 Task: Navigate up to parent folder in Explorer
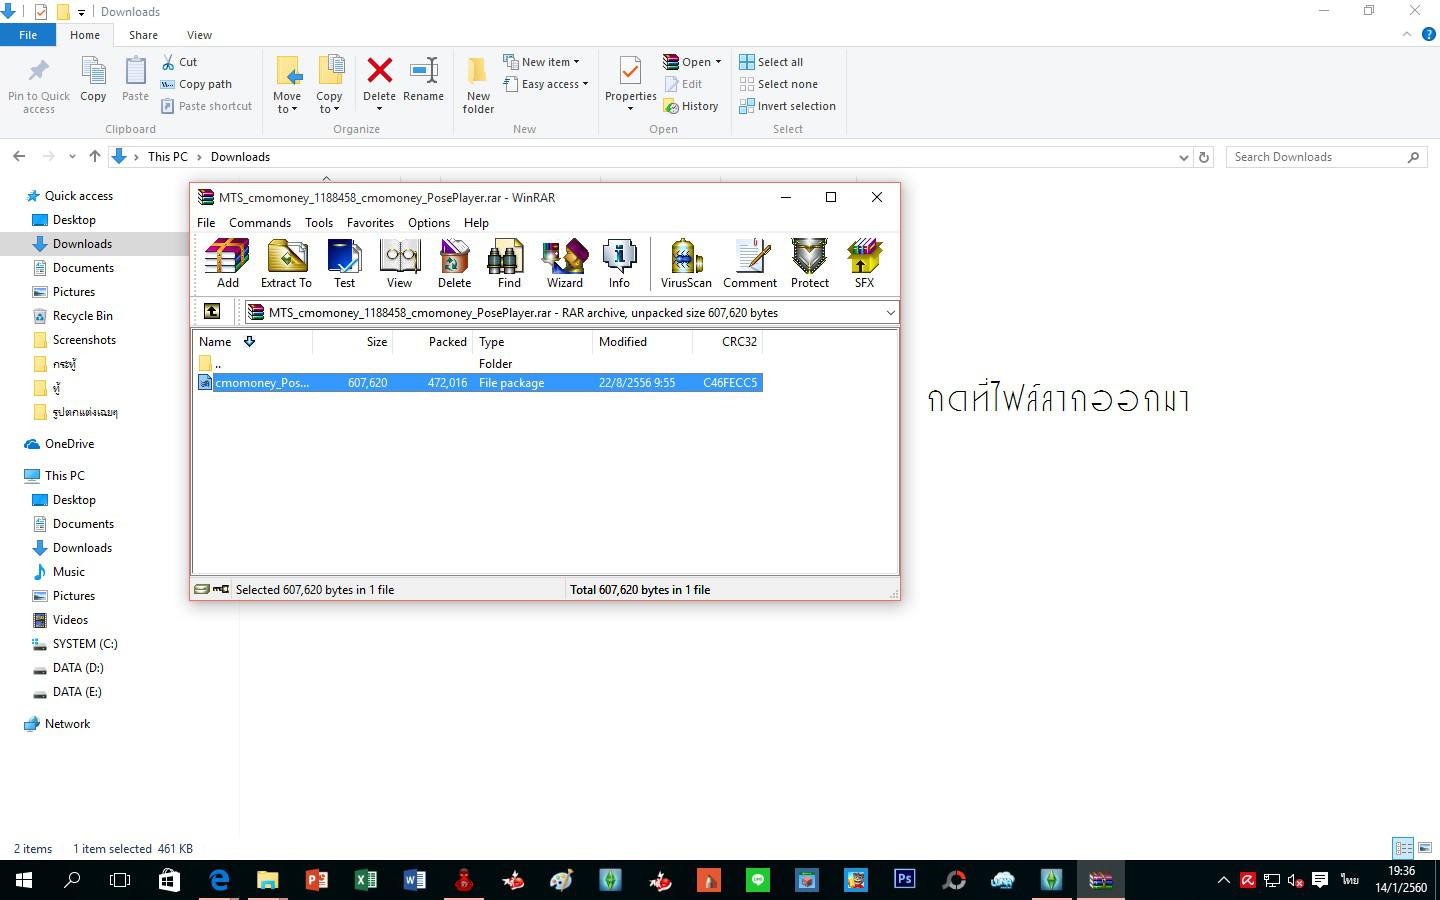[95, 157]
